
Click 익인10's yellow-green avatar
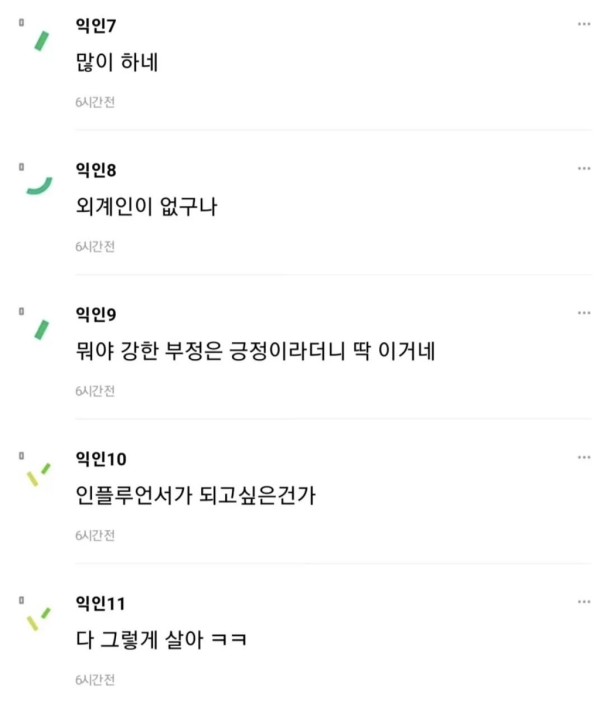tap(38, 475)
